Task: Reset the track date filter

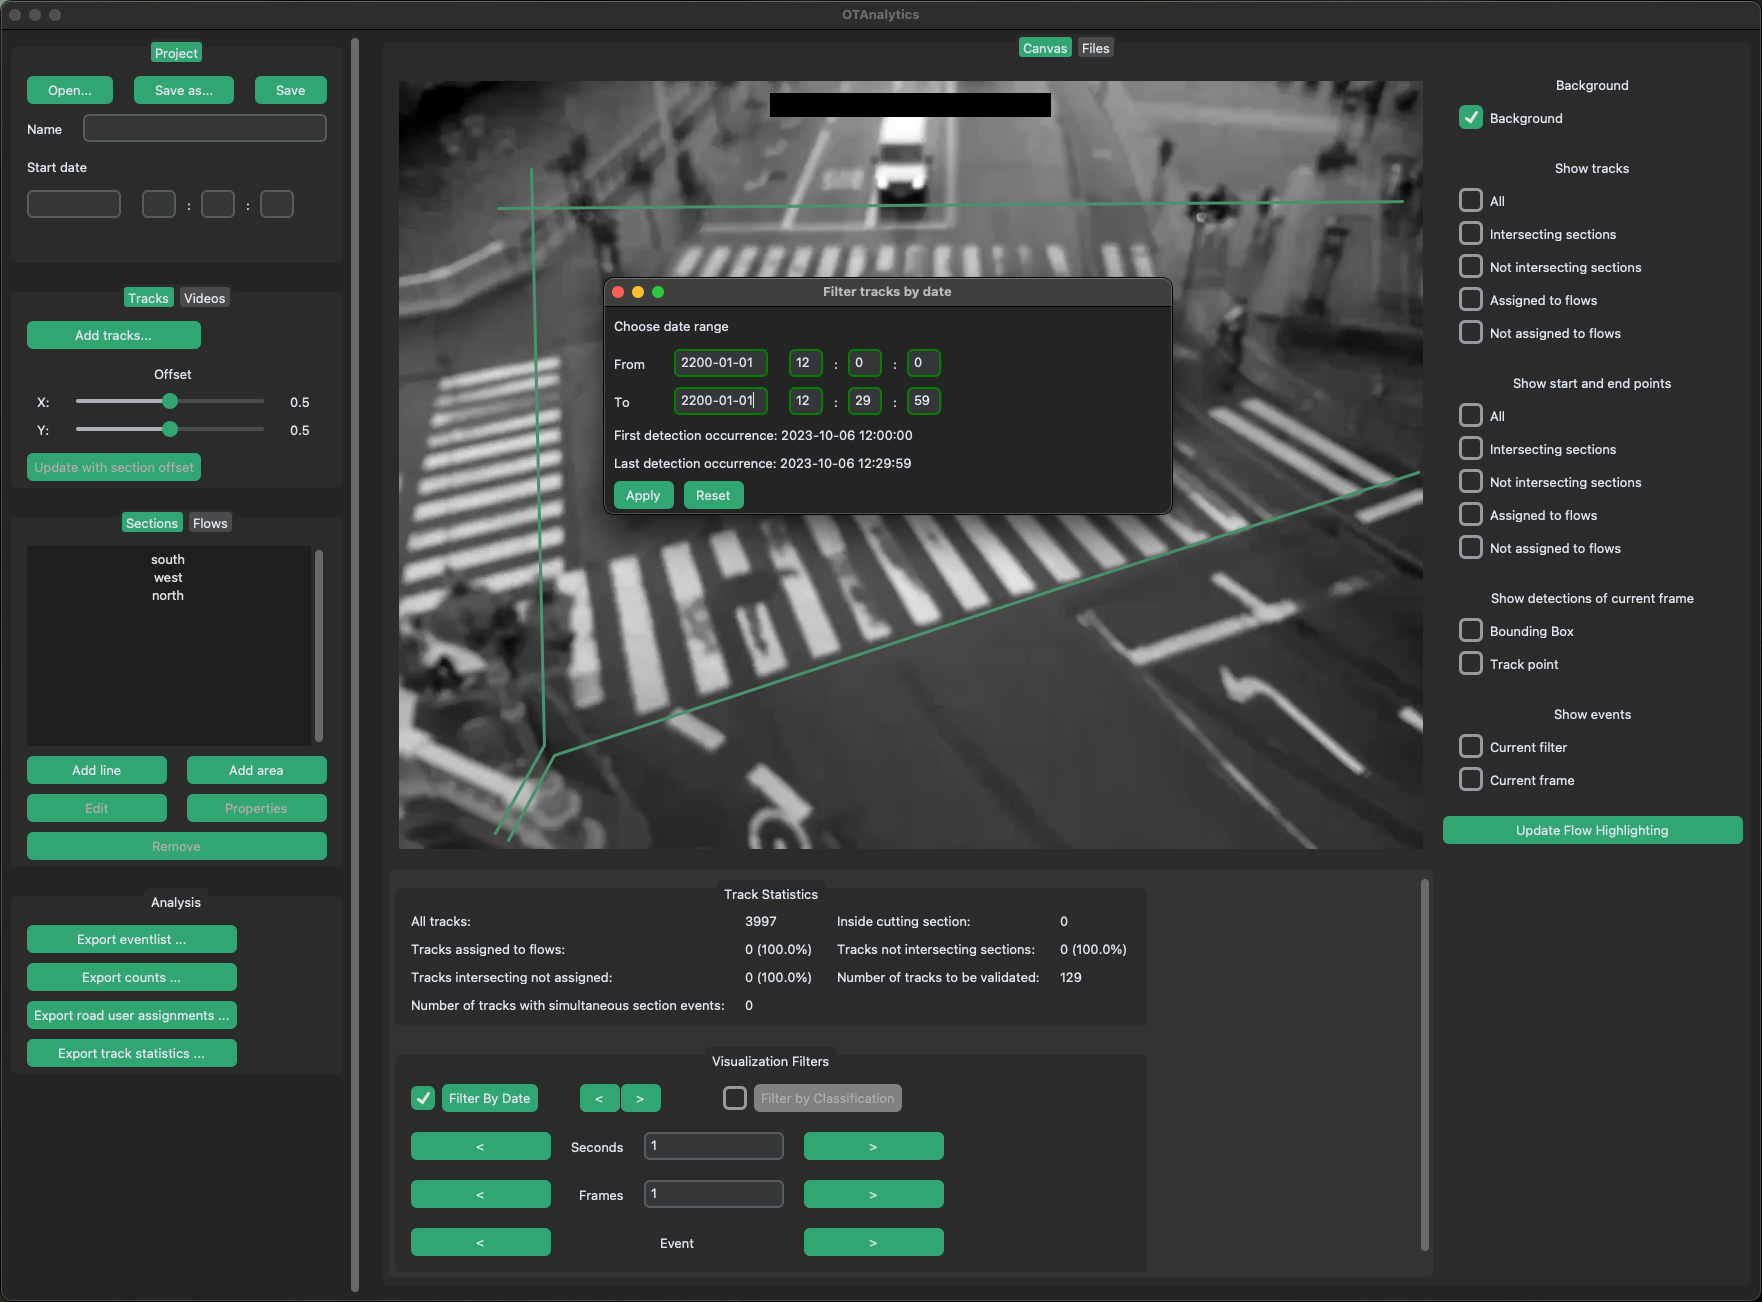Action: coord(713,495)
